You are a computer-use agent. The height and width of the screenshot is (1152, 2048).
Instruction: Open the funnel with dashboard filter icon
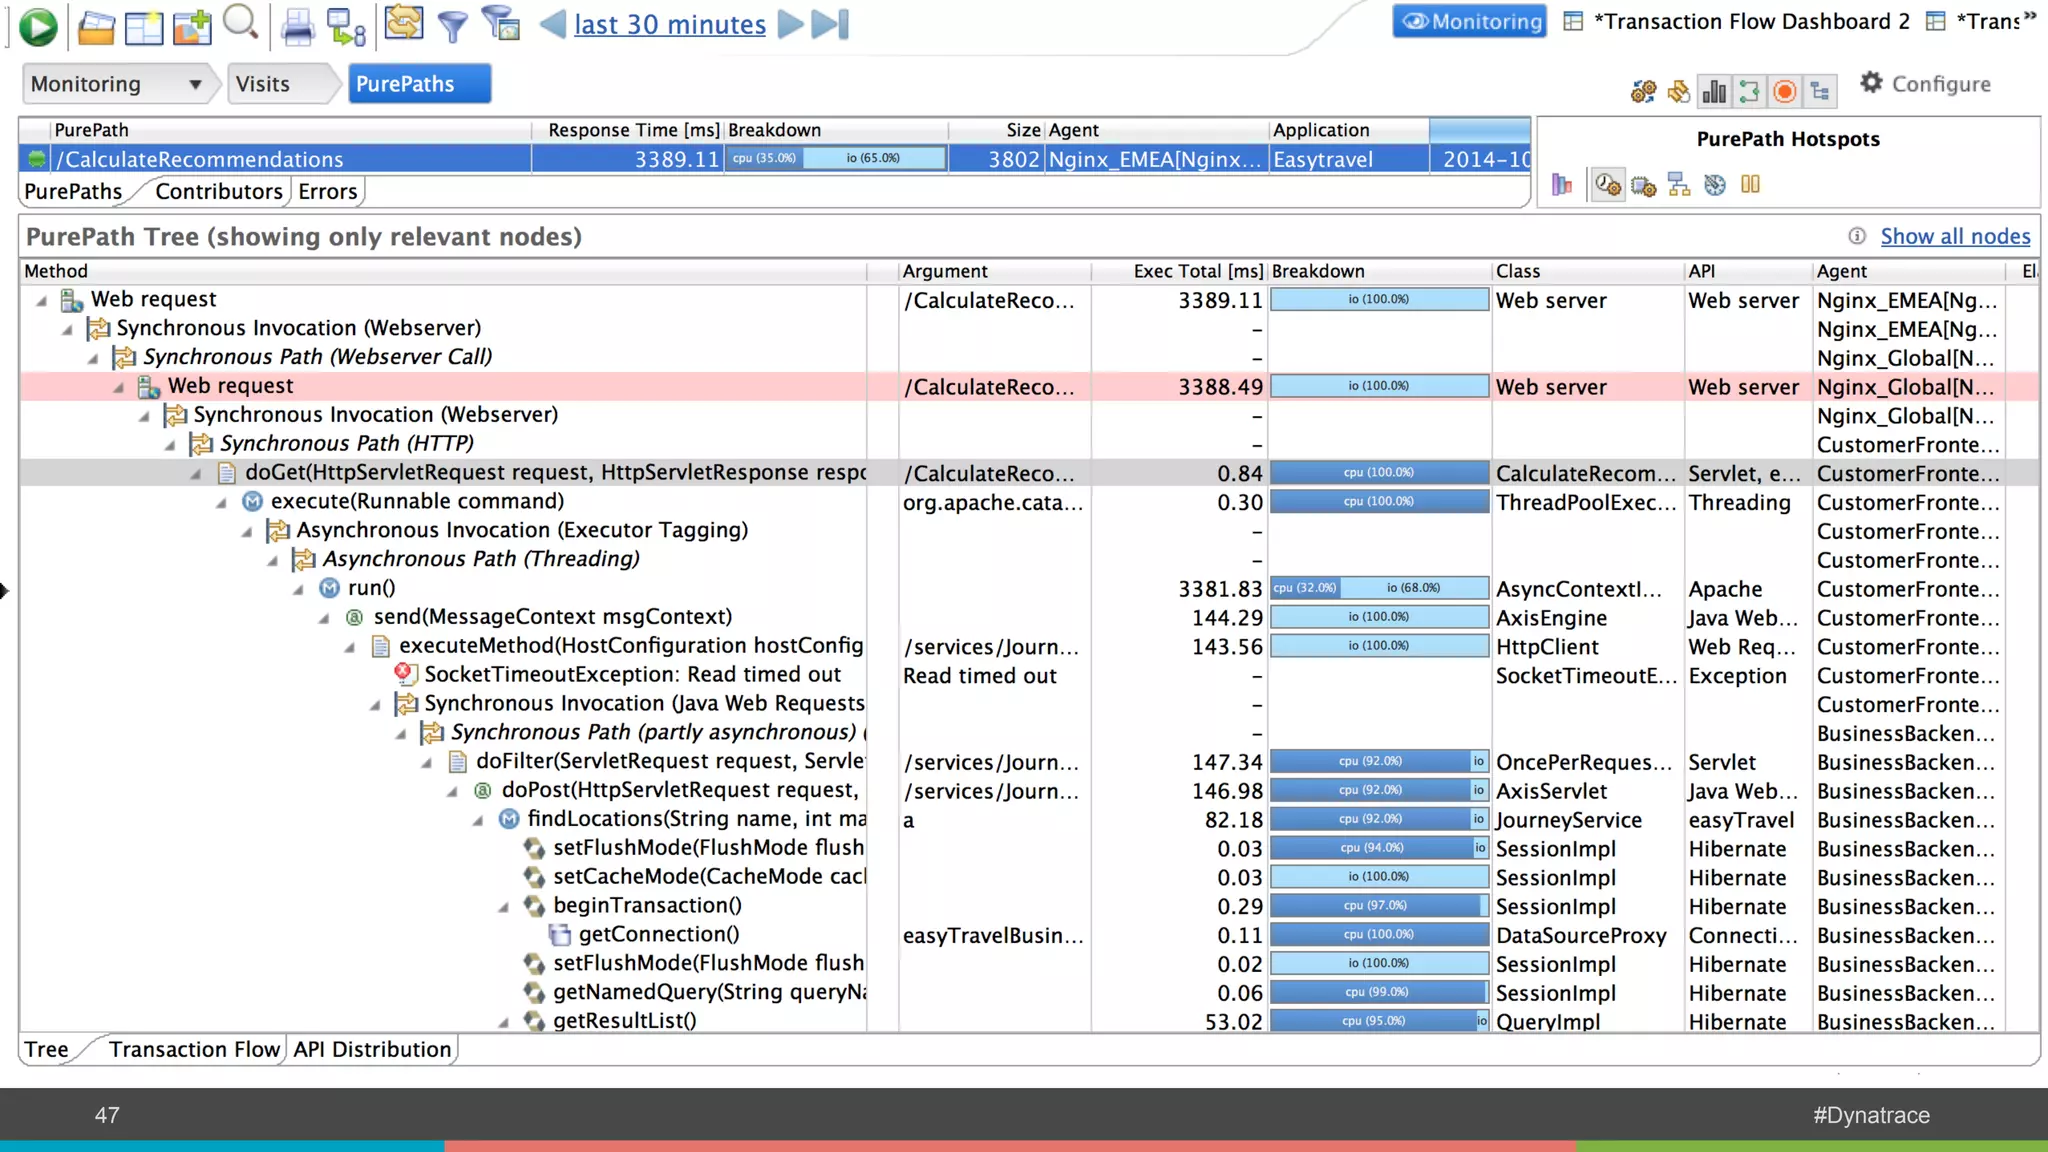500,24
